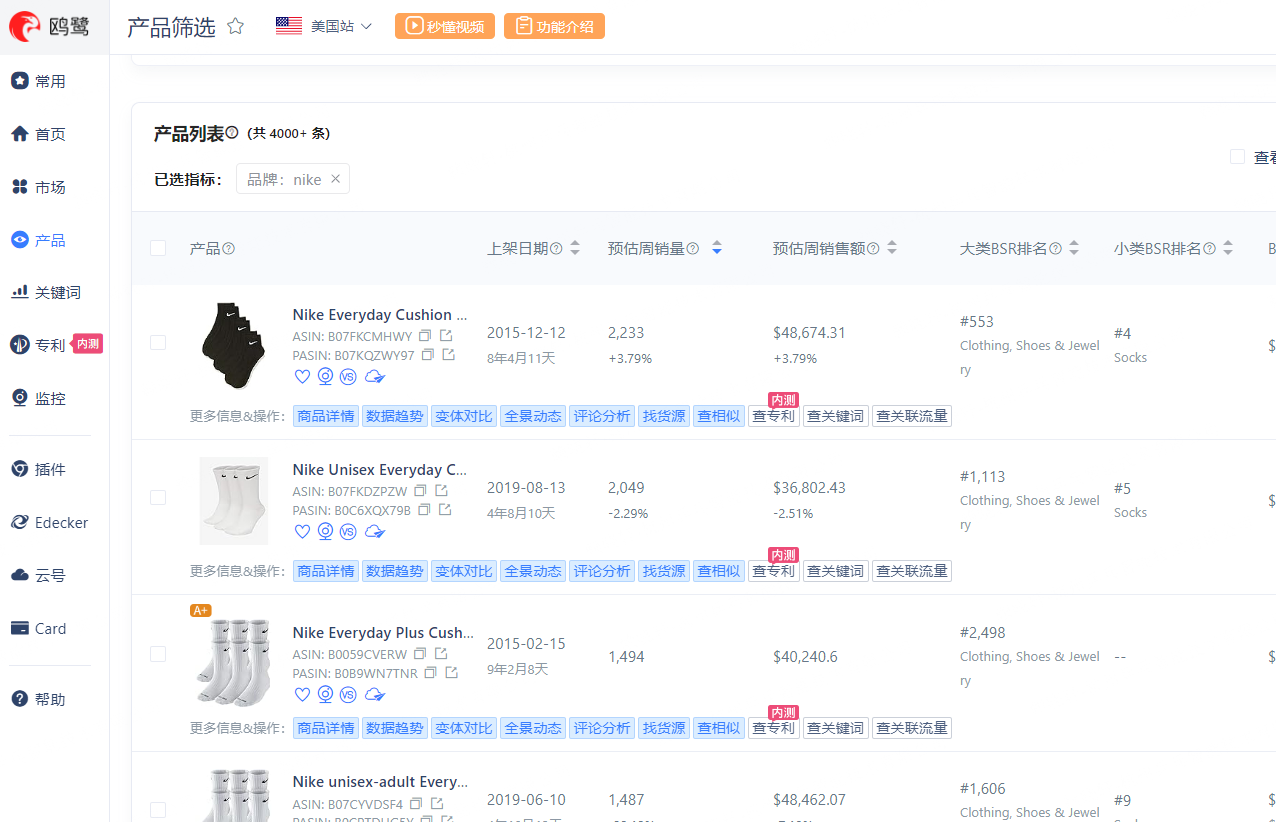
Task: Open the Nike Unisex Everyday C... title link
Action: (380, 469)
